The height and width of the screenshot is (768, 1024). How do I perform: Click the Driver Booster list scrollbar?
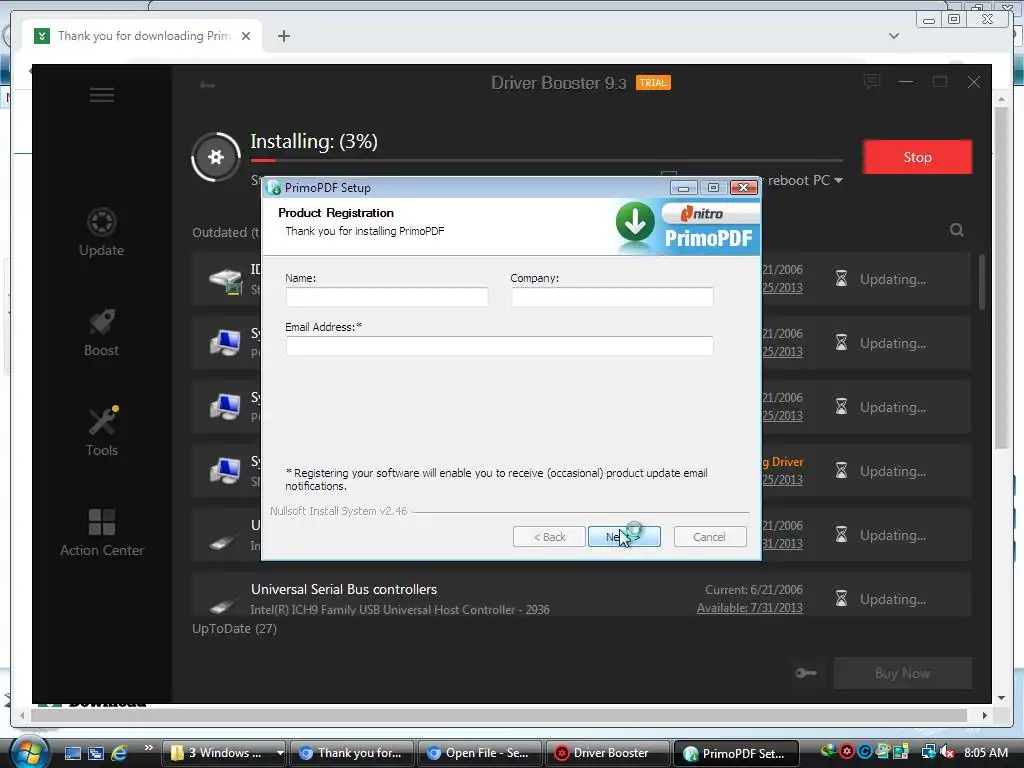pos(982,281)
